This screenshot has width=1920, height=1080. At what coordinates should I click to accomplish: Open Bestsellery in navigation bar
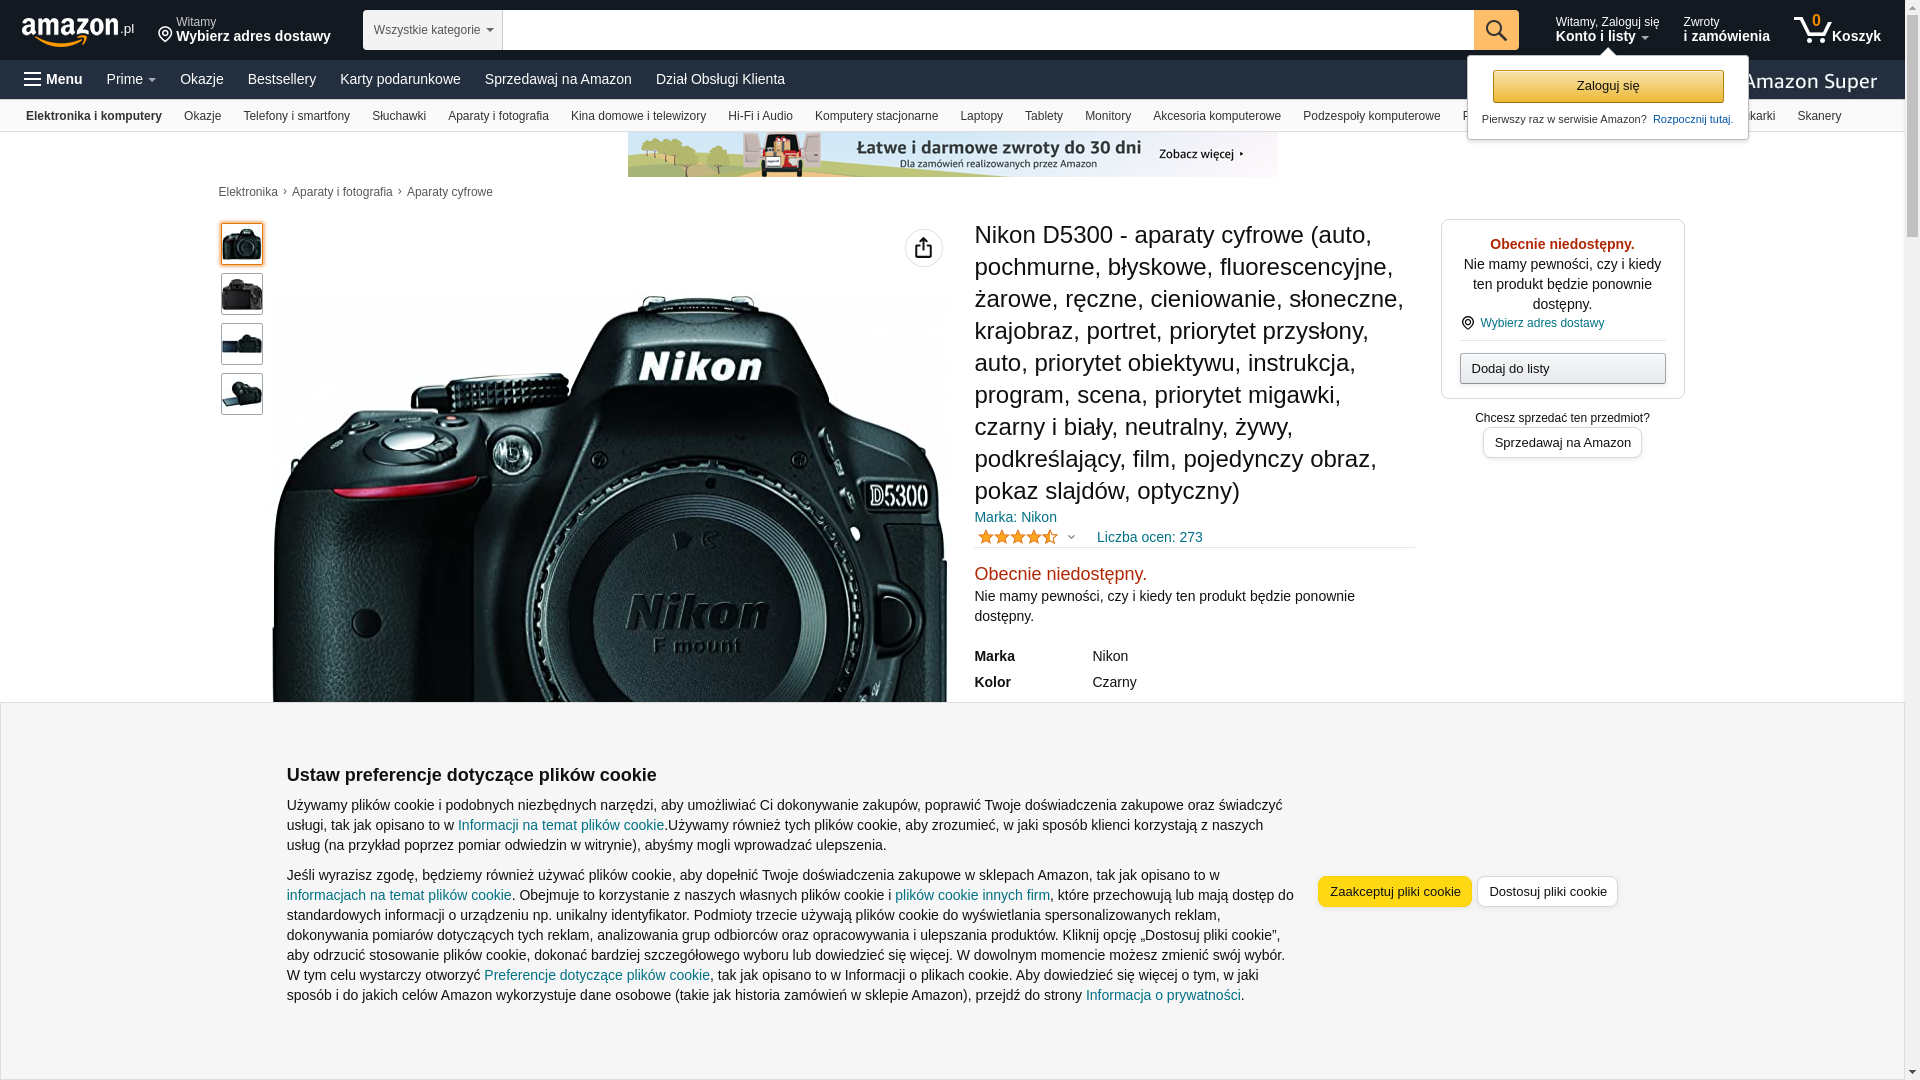pyautogui.click(x=281, y=79)
